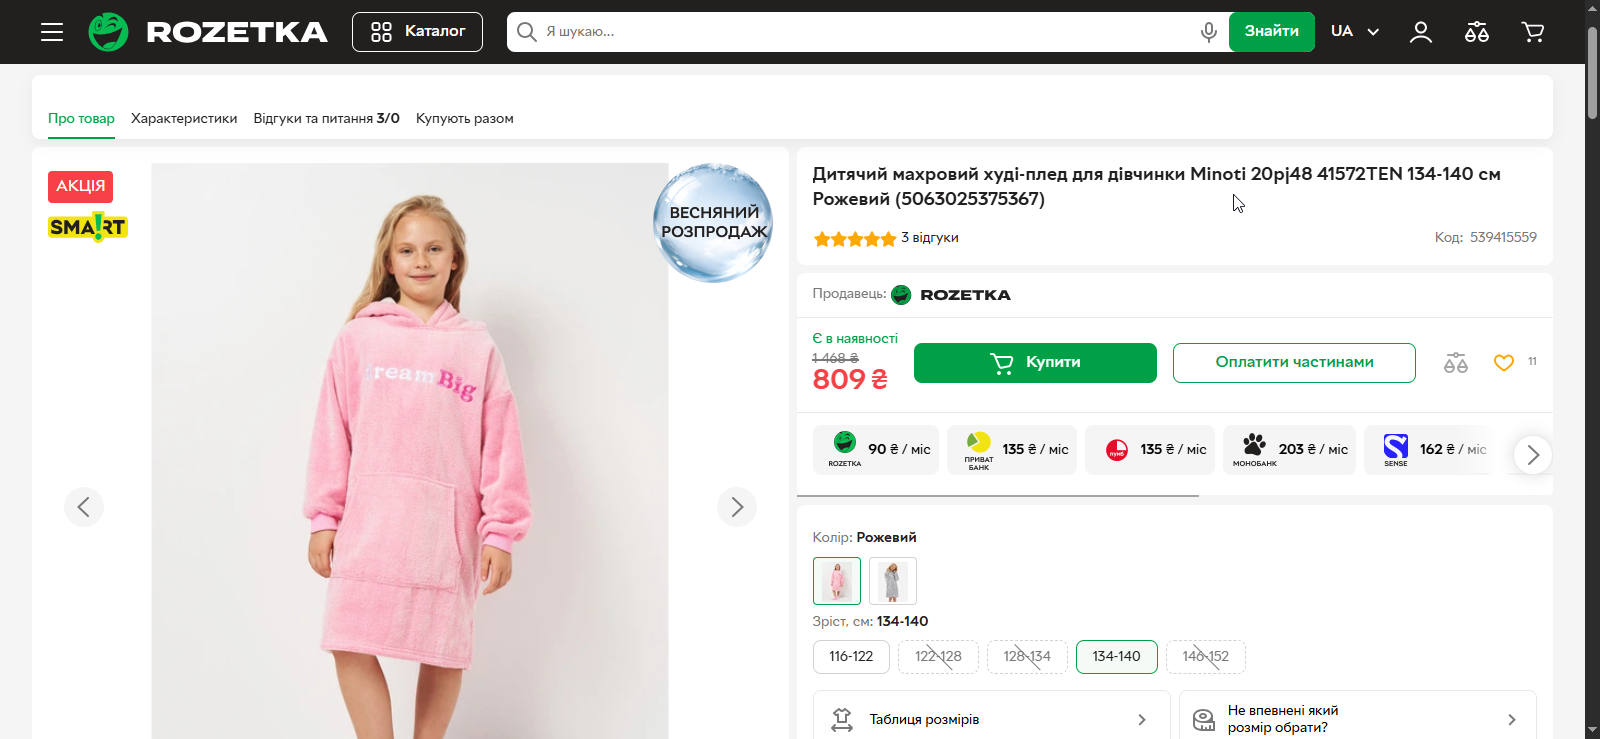Select size 146-152
This screenshot has width=1600, height=739.
1205,657
